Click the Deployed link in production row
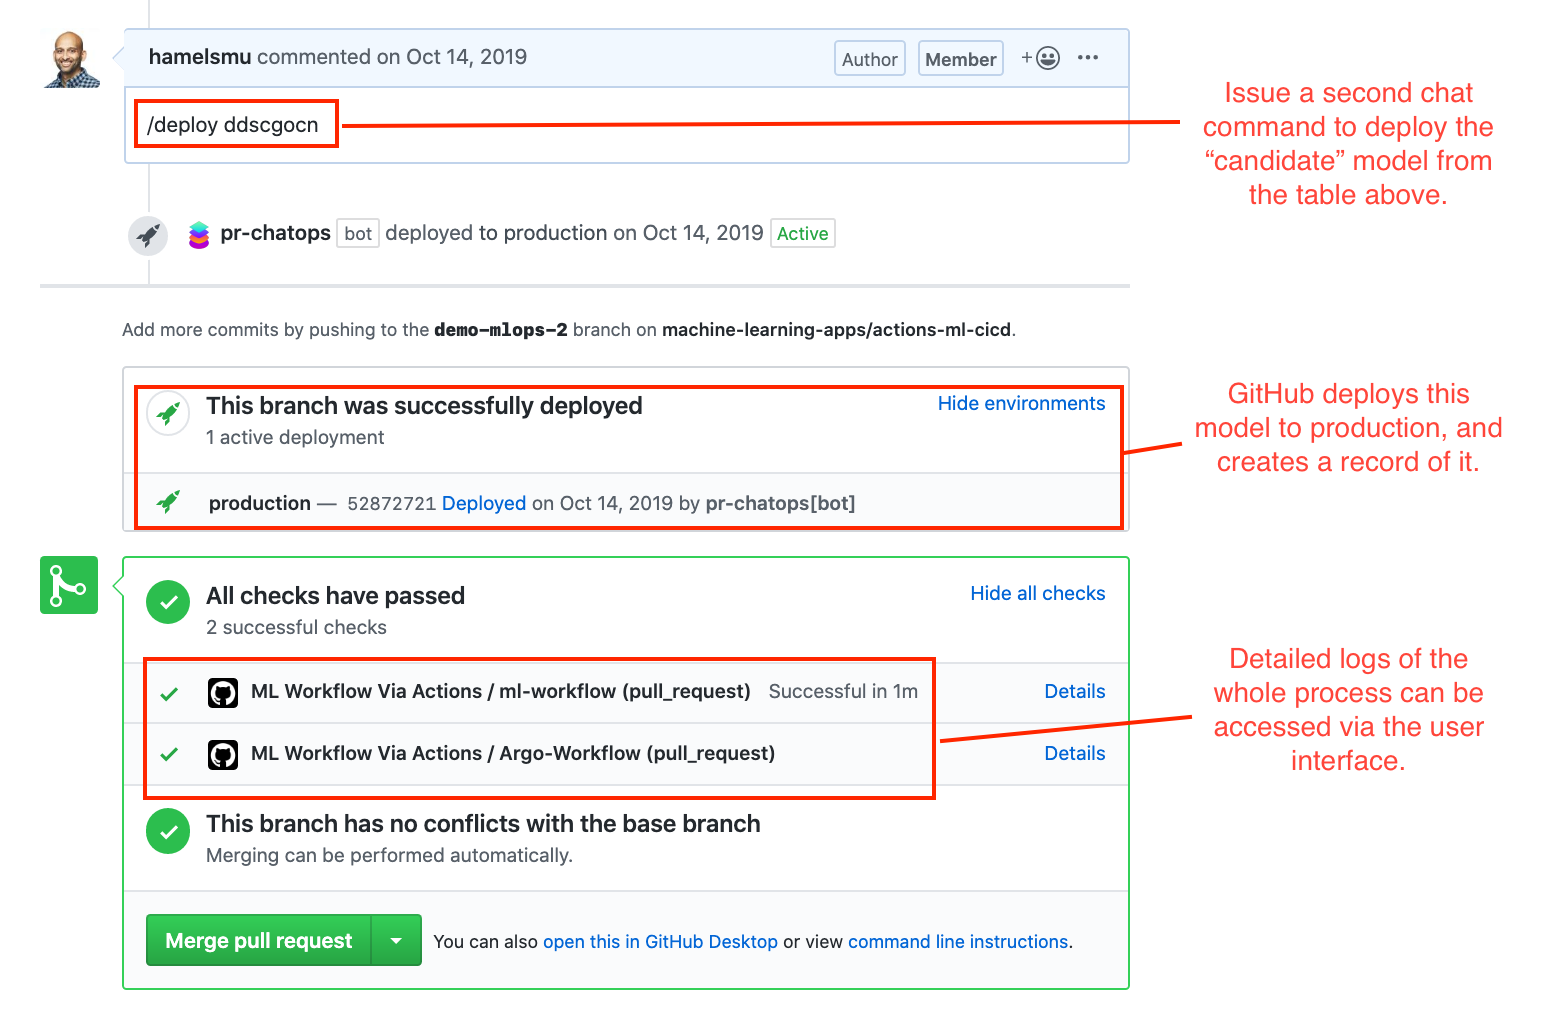 click(x=484, y=503)
